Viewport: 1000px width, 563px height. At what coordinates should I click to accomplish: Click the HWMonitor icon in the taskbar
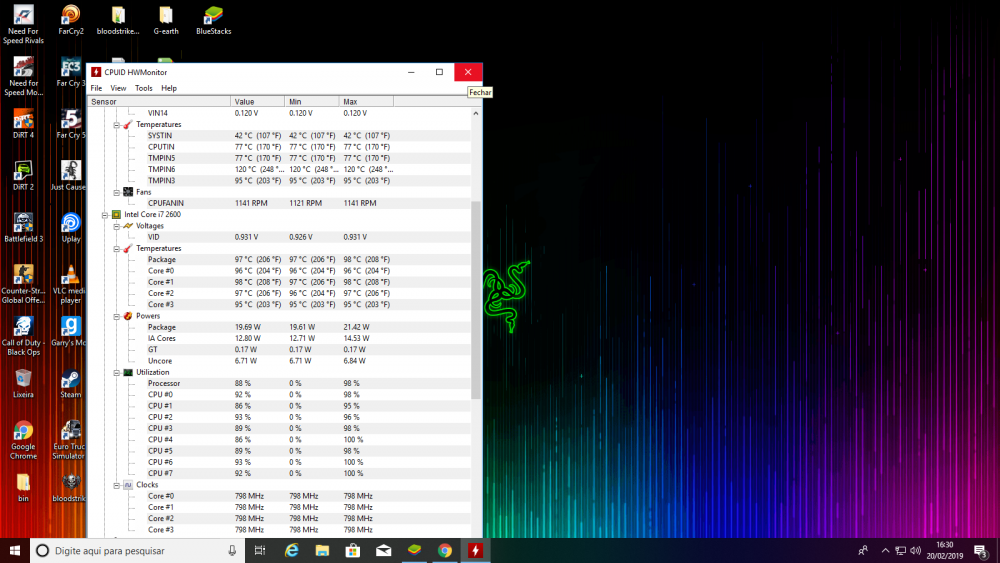pyautogui.click(x=476, y=551)
